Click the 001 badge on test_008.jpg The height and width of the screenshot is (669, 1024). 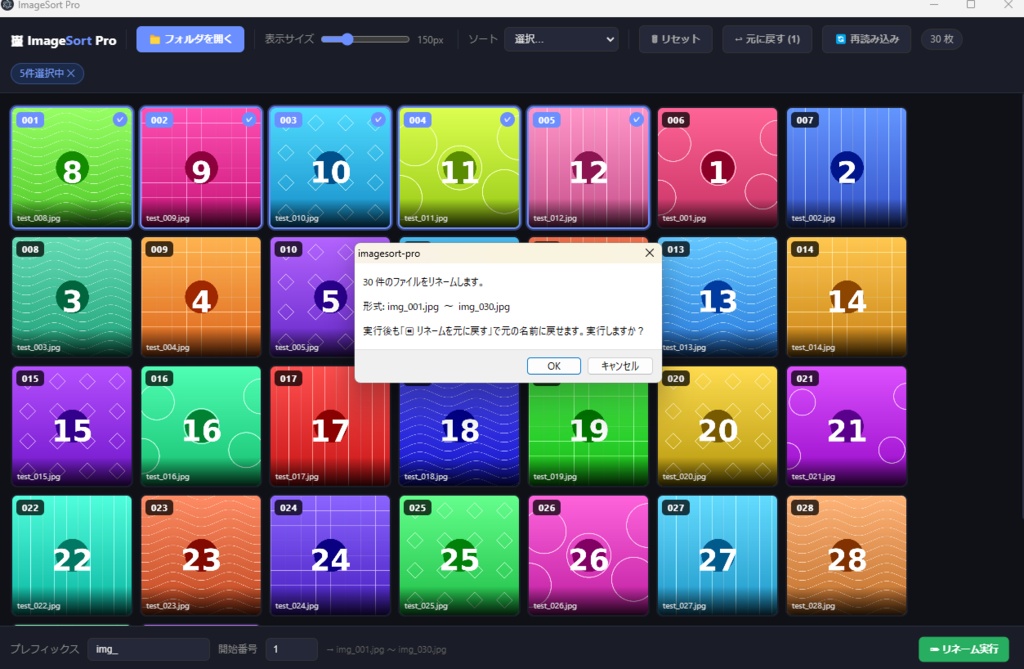click(30, 120)
